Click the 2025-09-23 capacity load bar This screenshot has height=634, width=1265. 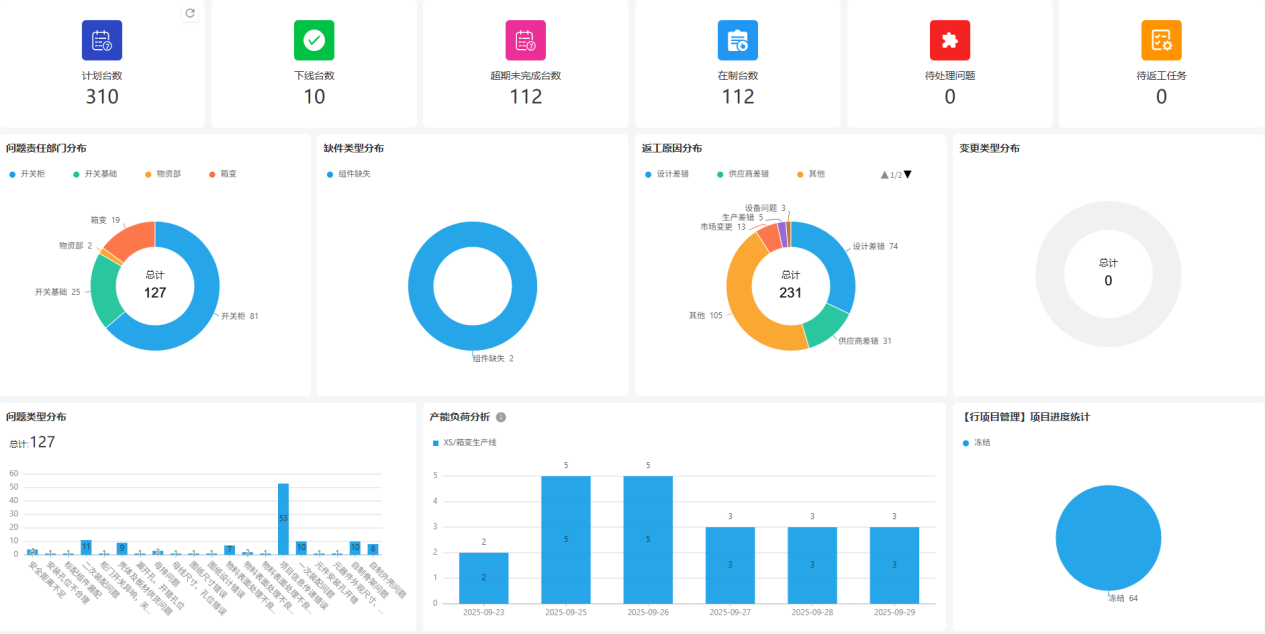pos(484,577)
